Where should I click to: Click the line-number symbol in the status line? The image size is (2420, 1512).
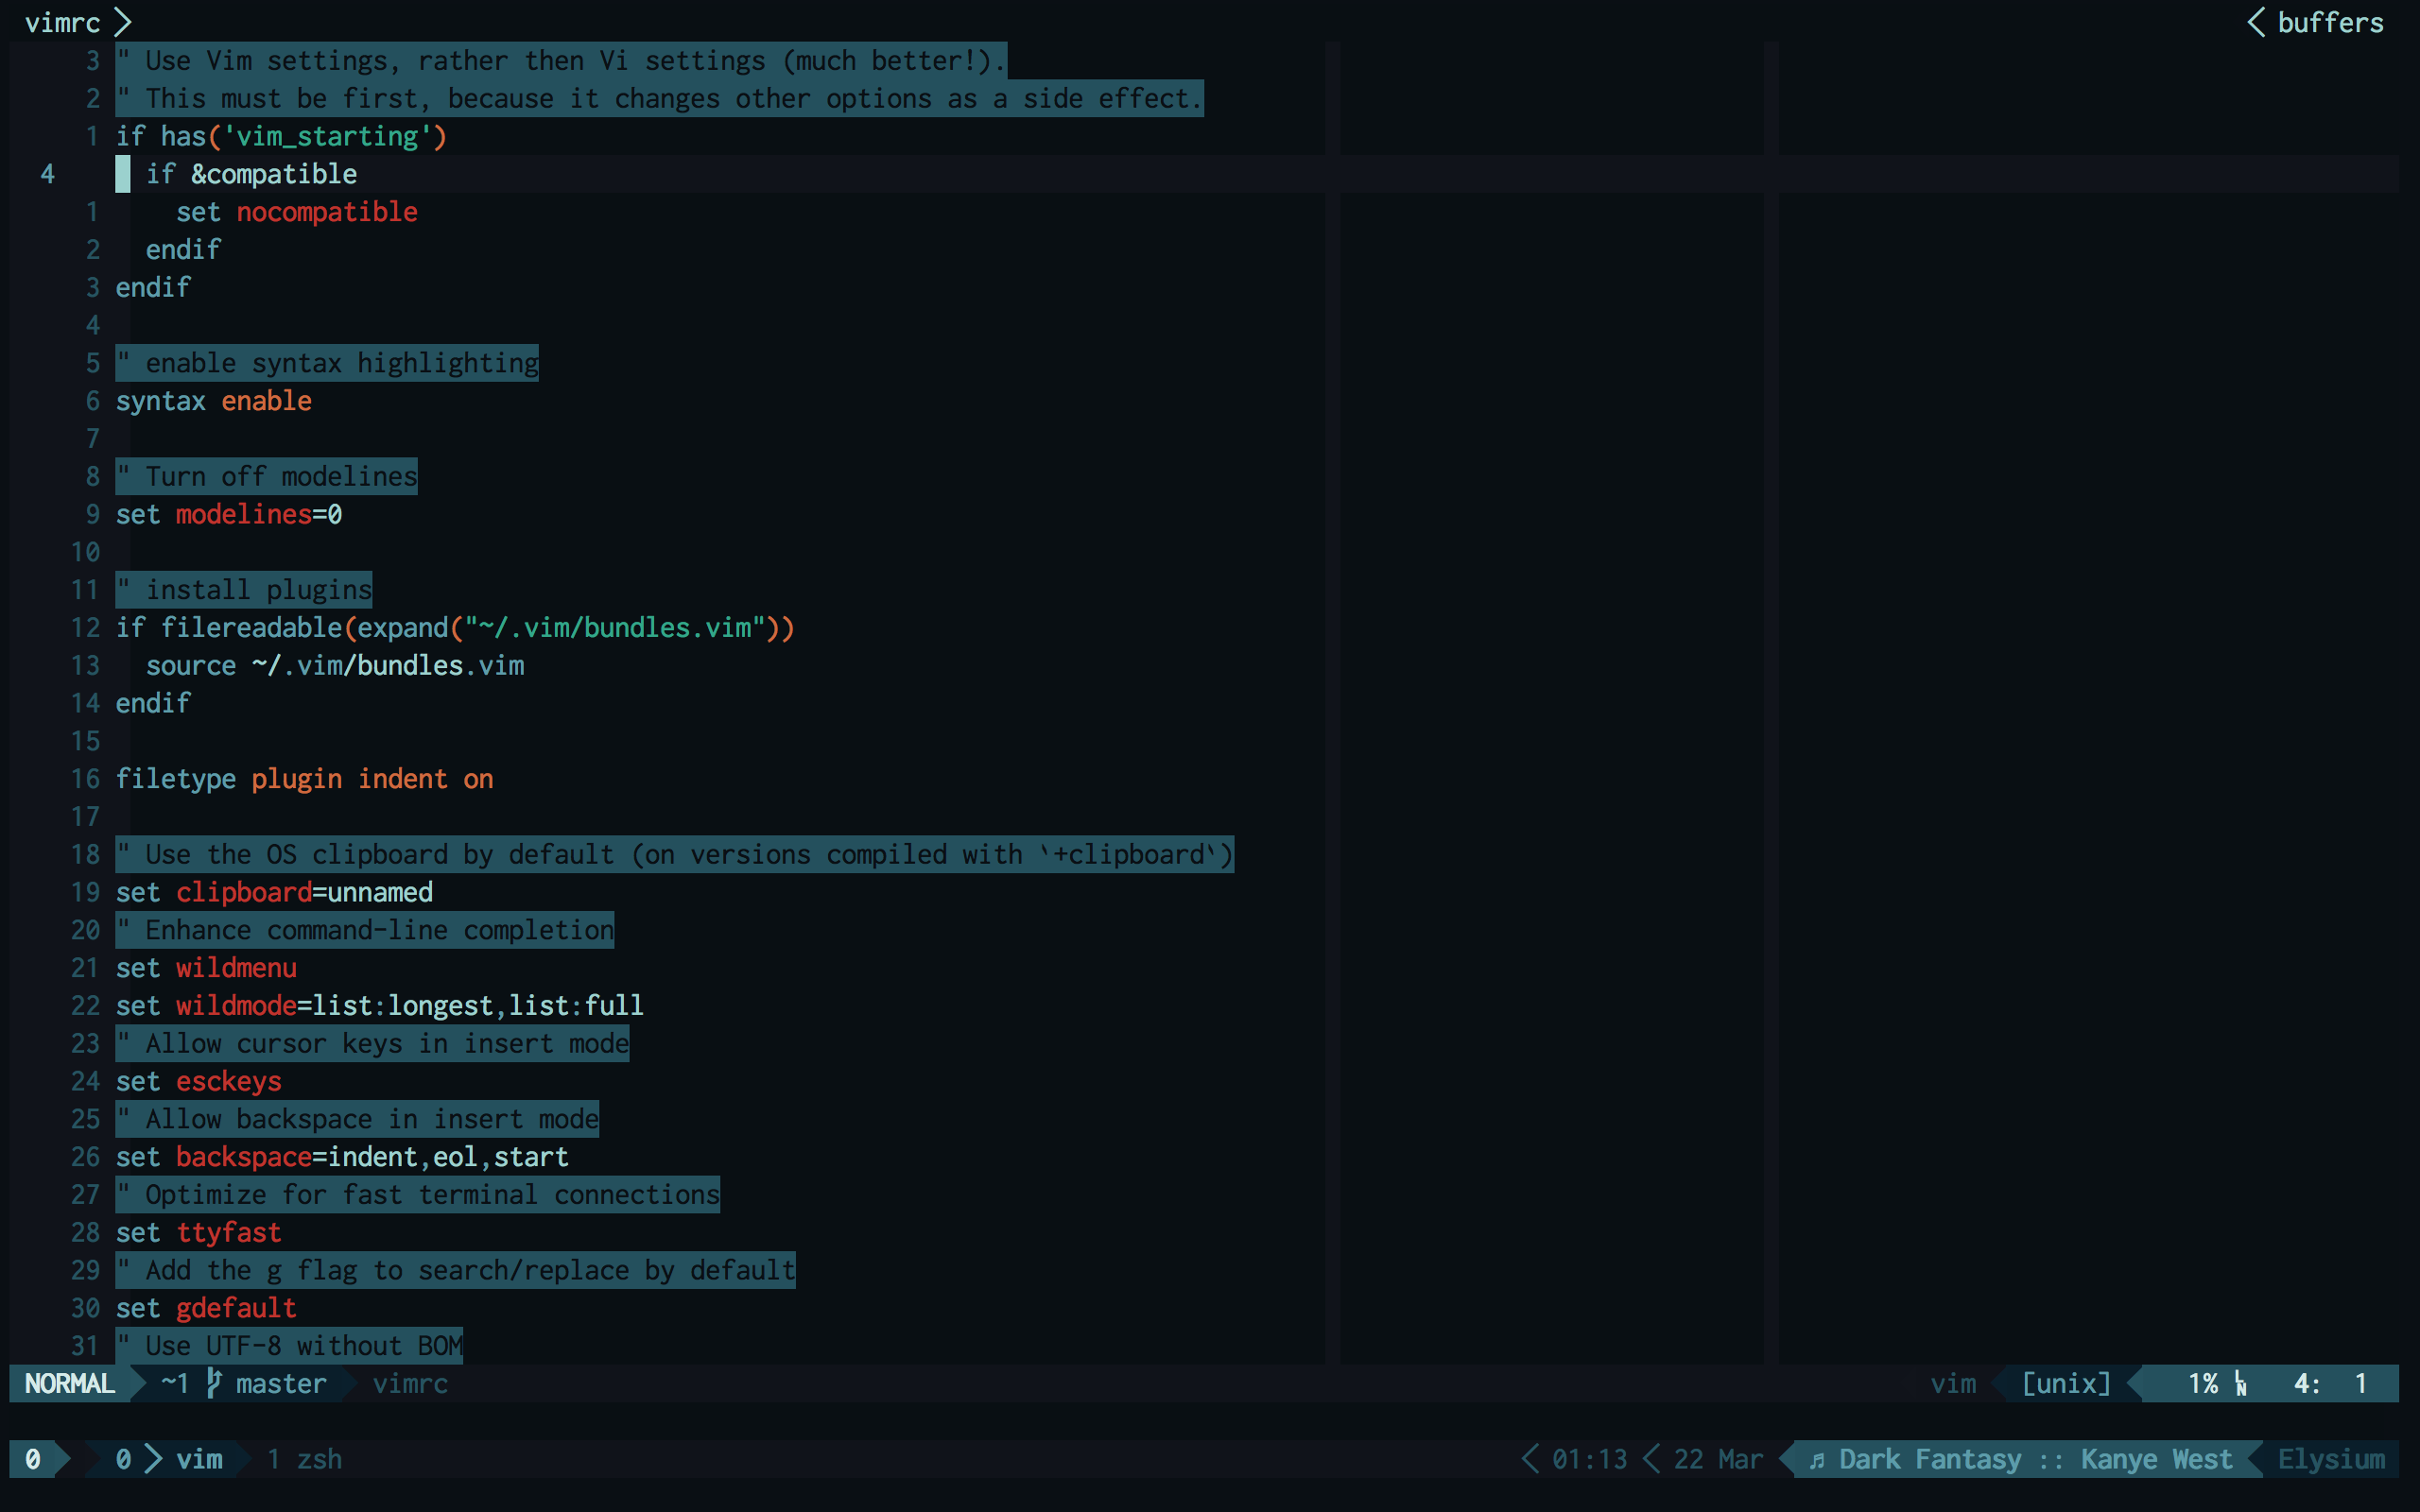tap(2241, 1384)
